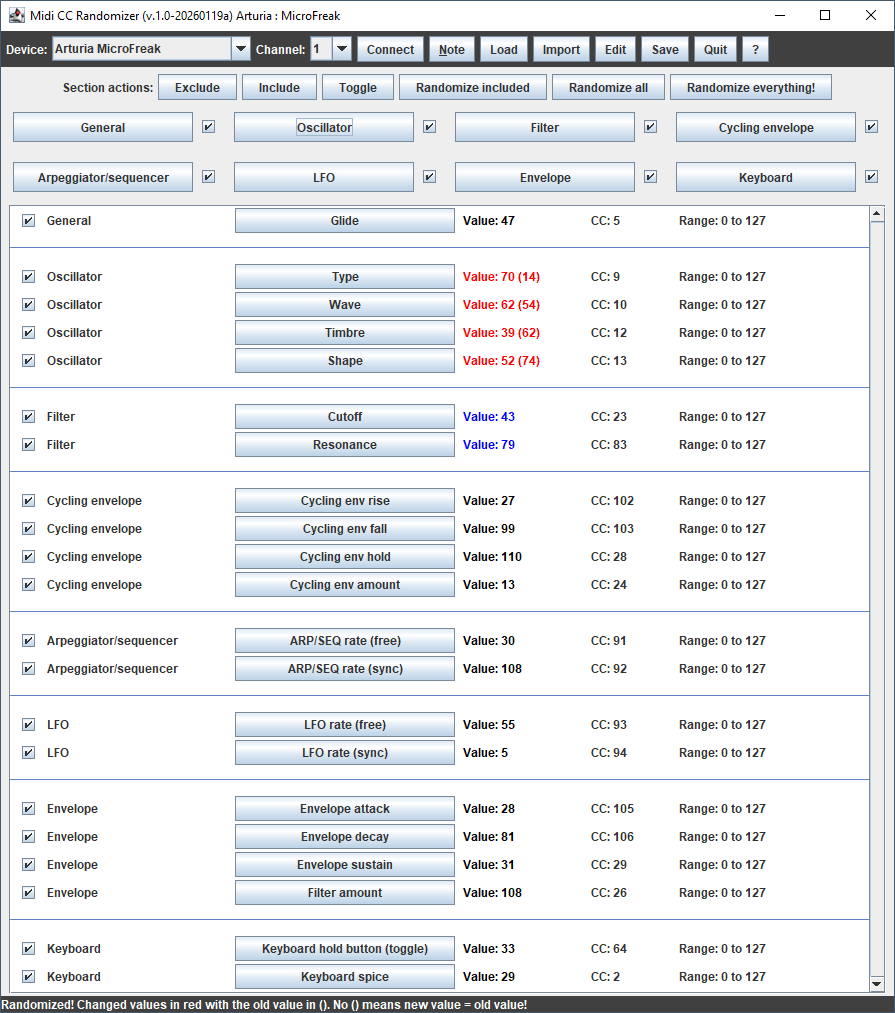Click the scrollbar up arrow

877,213
